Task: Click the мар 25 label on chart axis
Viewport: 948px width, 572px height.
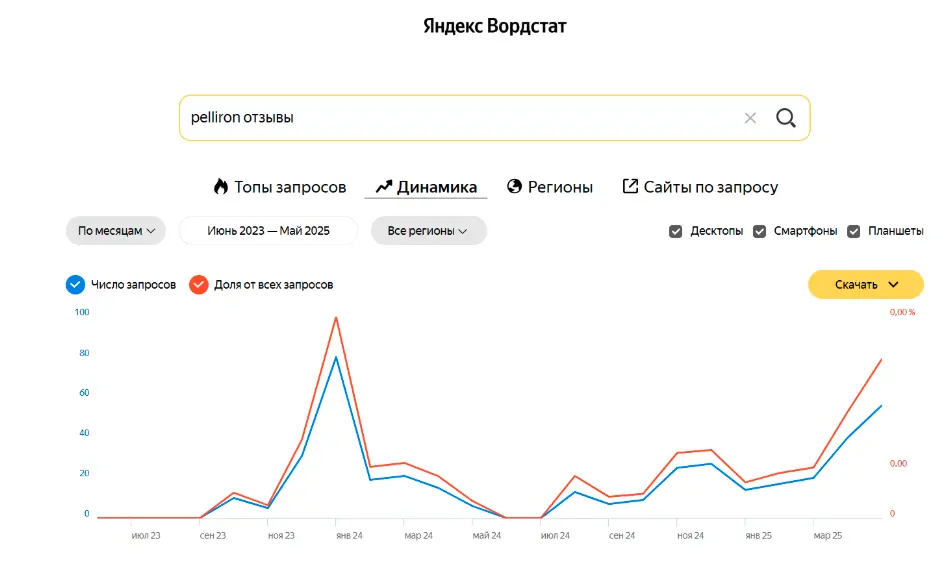Action: [x=828, y=535]
